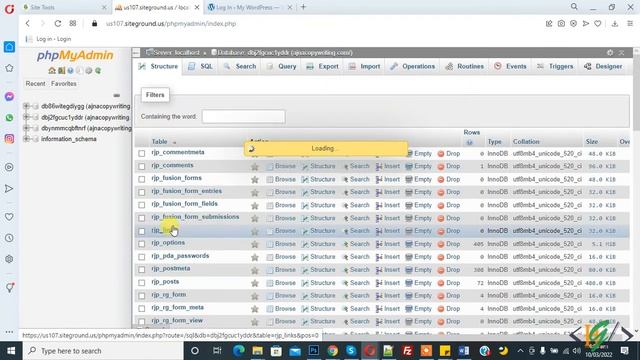Click the browser address bar URL
The image size is (640, 360).
point(171,24)
